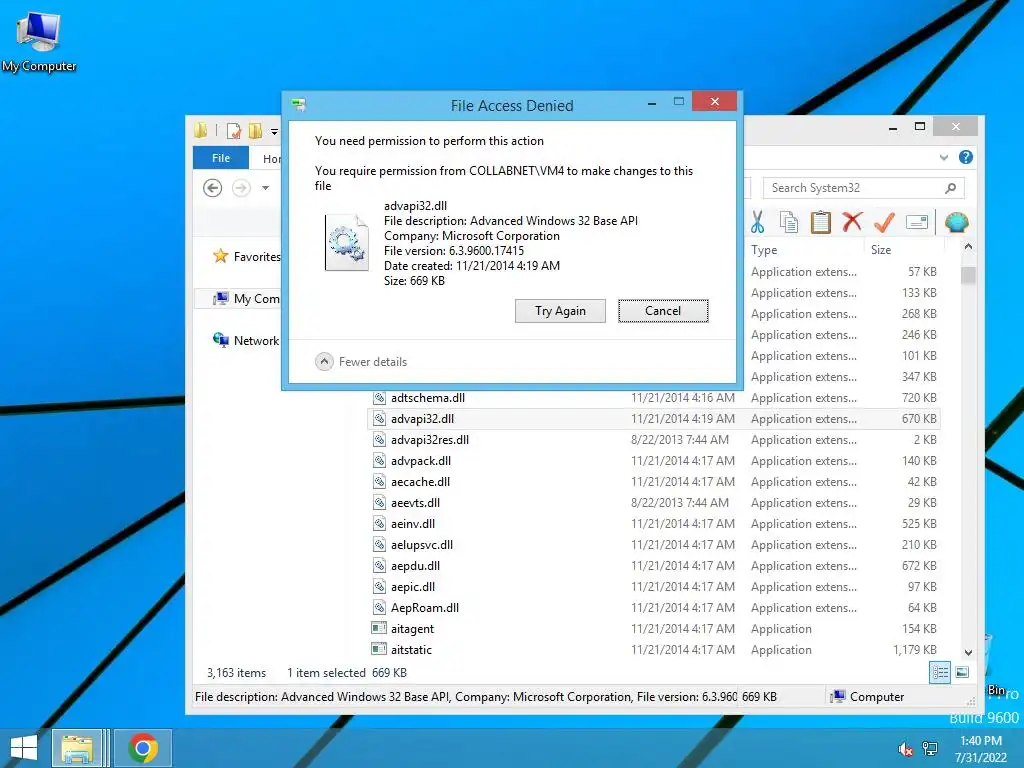Launch Google Chrome from the taskbar
Image resolution: width=1024 pixels, height=768 pixels.
143,748
